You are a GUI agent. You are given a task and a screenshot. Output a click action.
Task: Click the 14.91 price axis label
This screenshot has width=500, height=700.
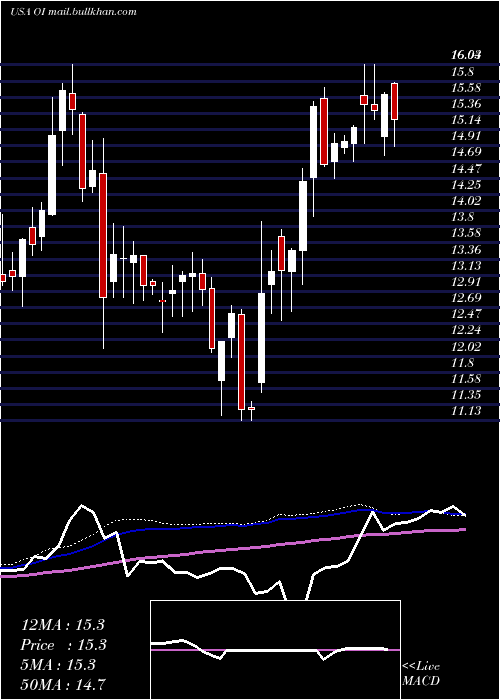pos(466,136)
